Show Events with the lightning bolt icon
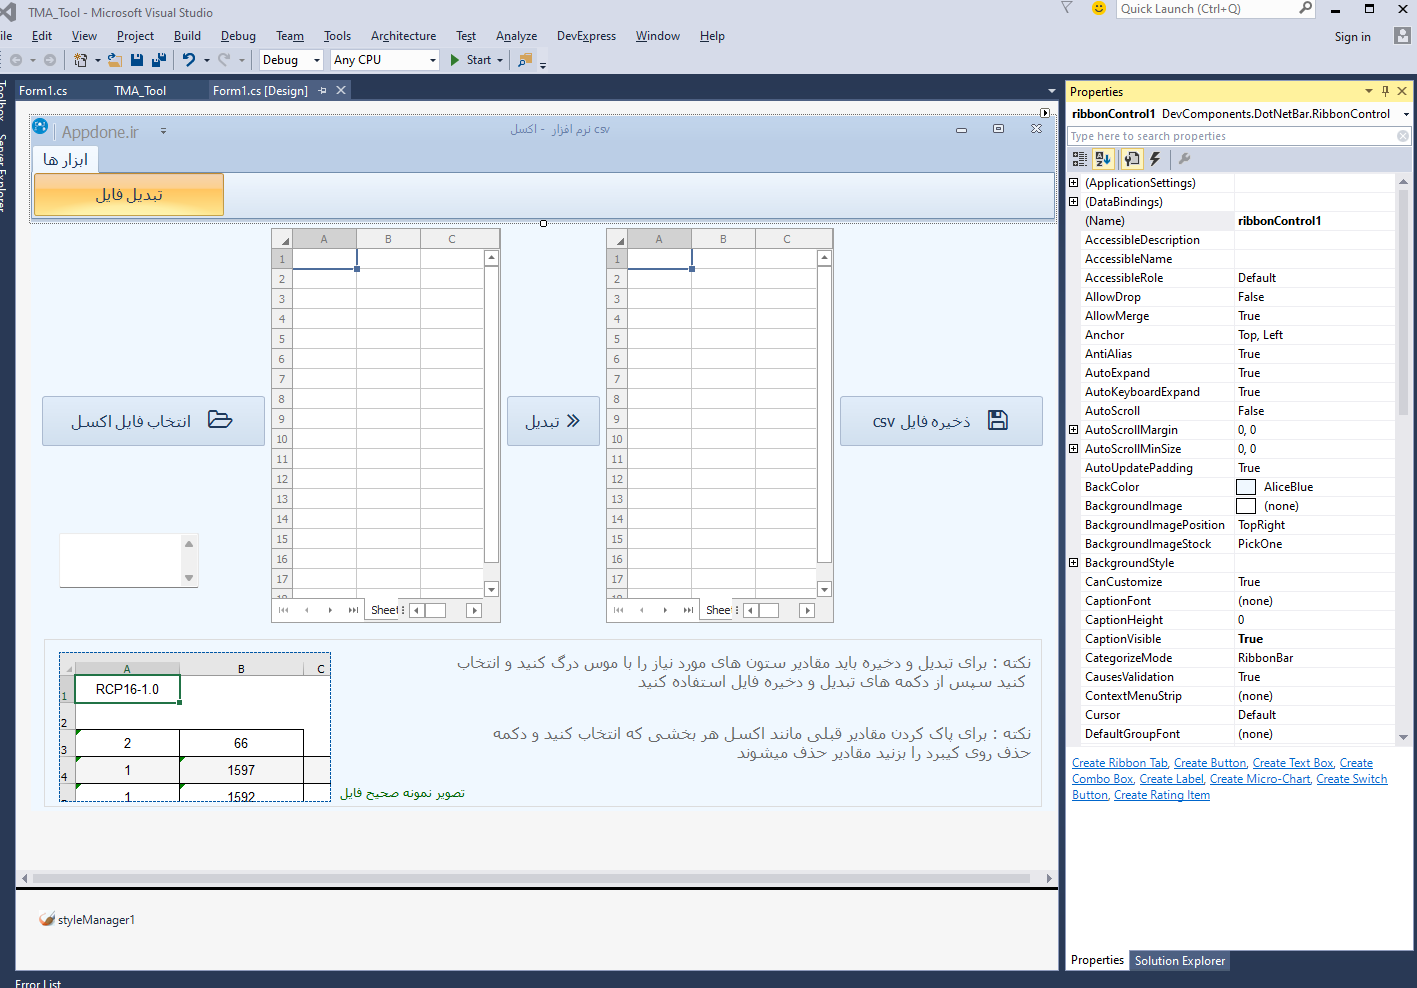The image size is (1417, 988). [1155, 159]
